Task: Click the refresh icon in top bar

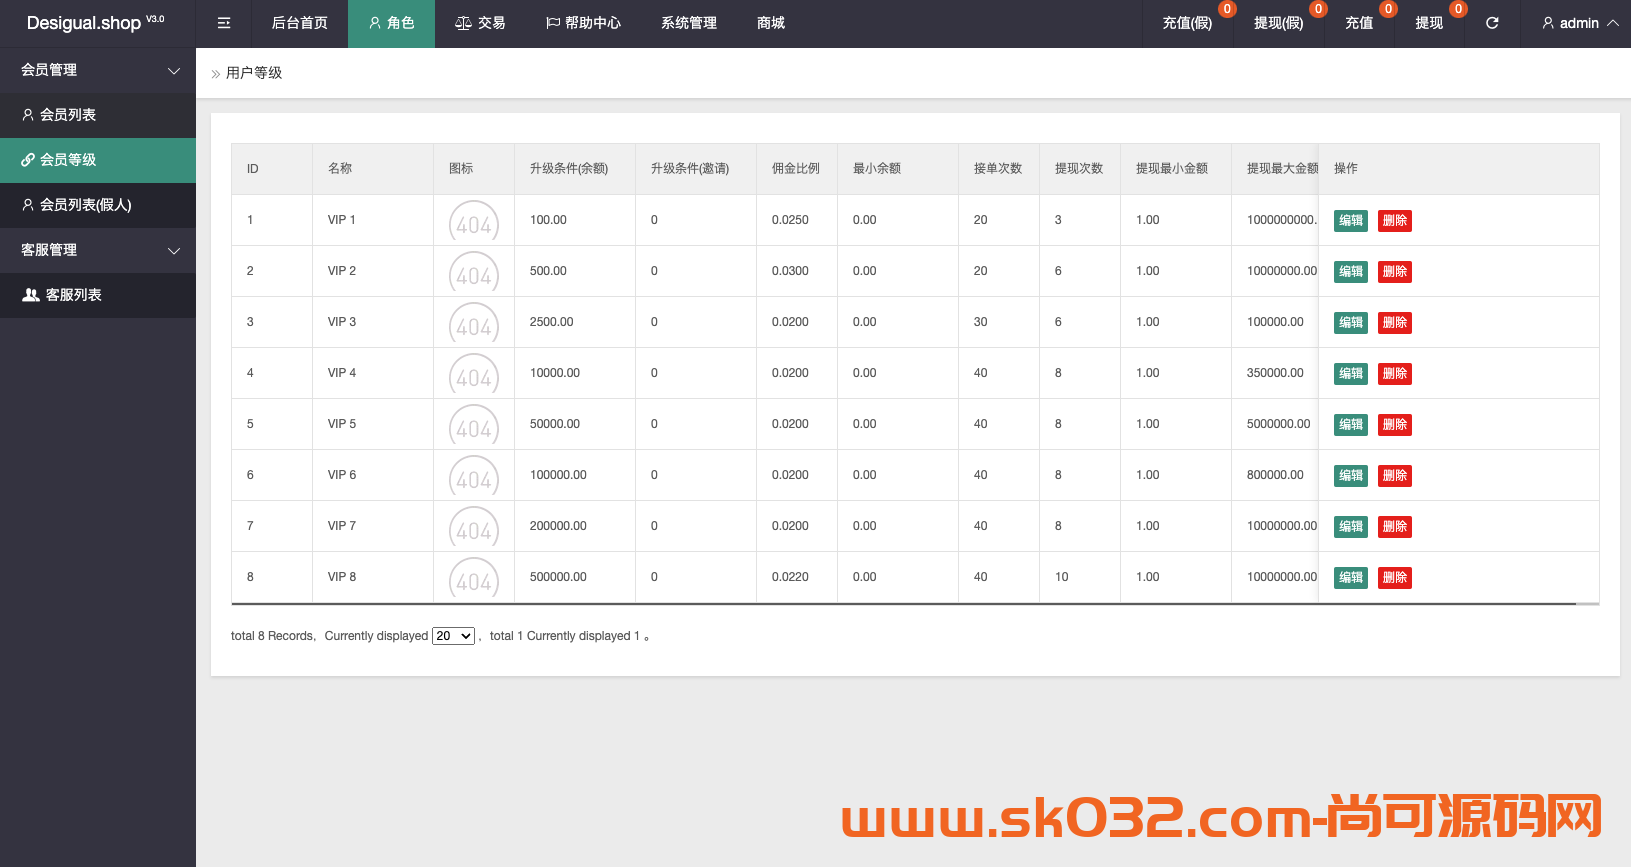Action: 1492,23
